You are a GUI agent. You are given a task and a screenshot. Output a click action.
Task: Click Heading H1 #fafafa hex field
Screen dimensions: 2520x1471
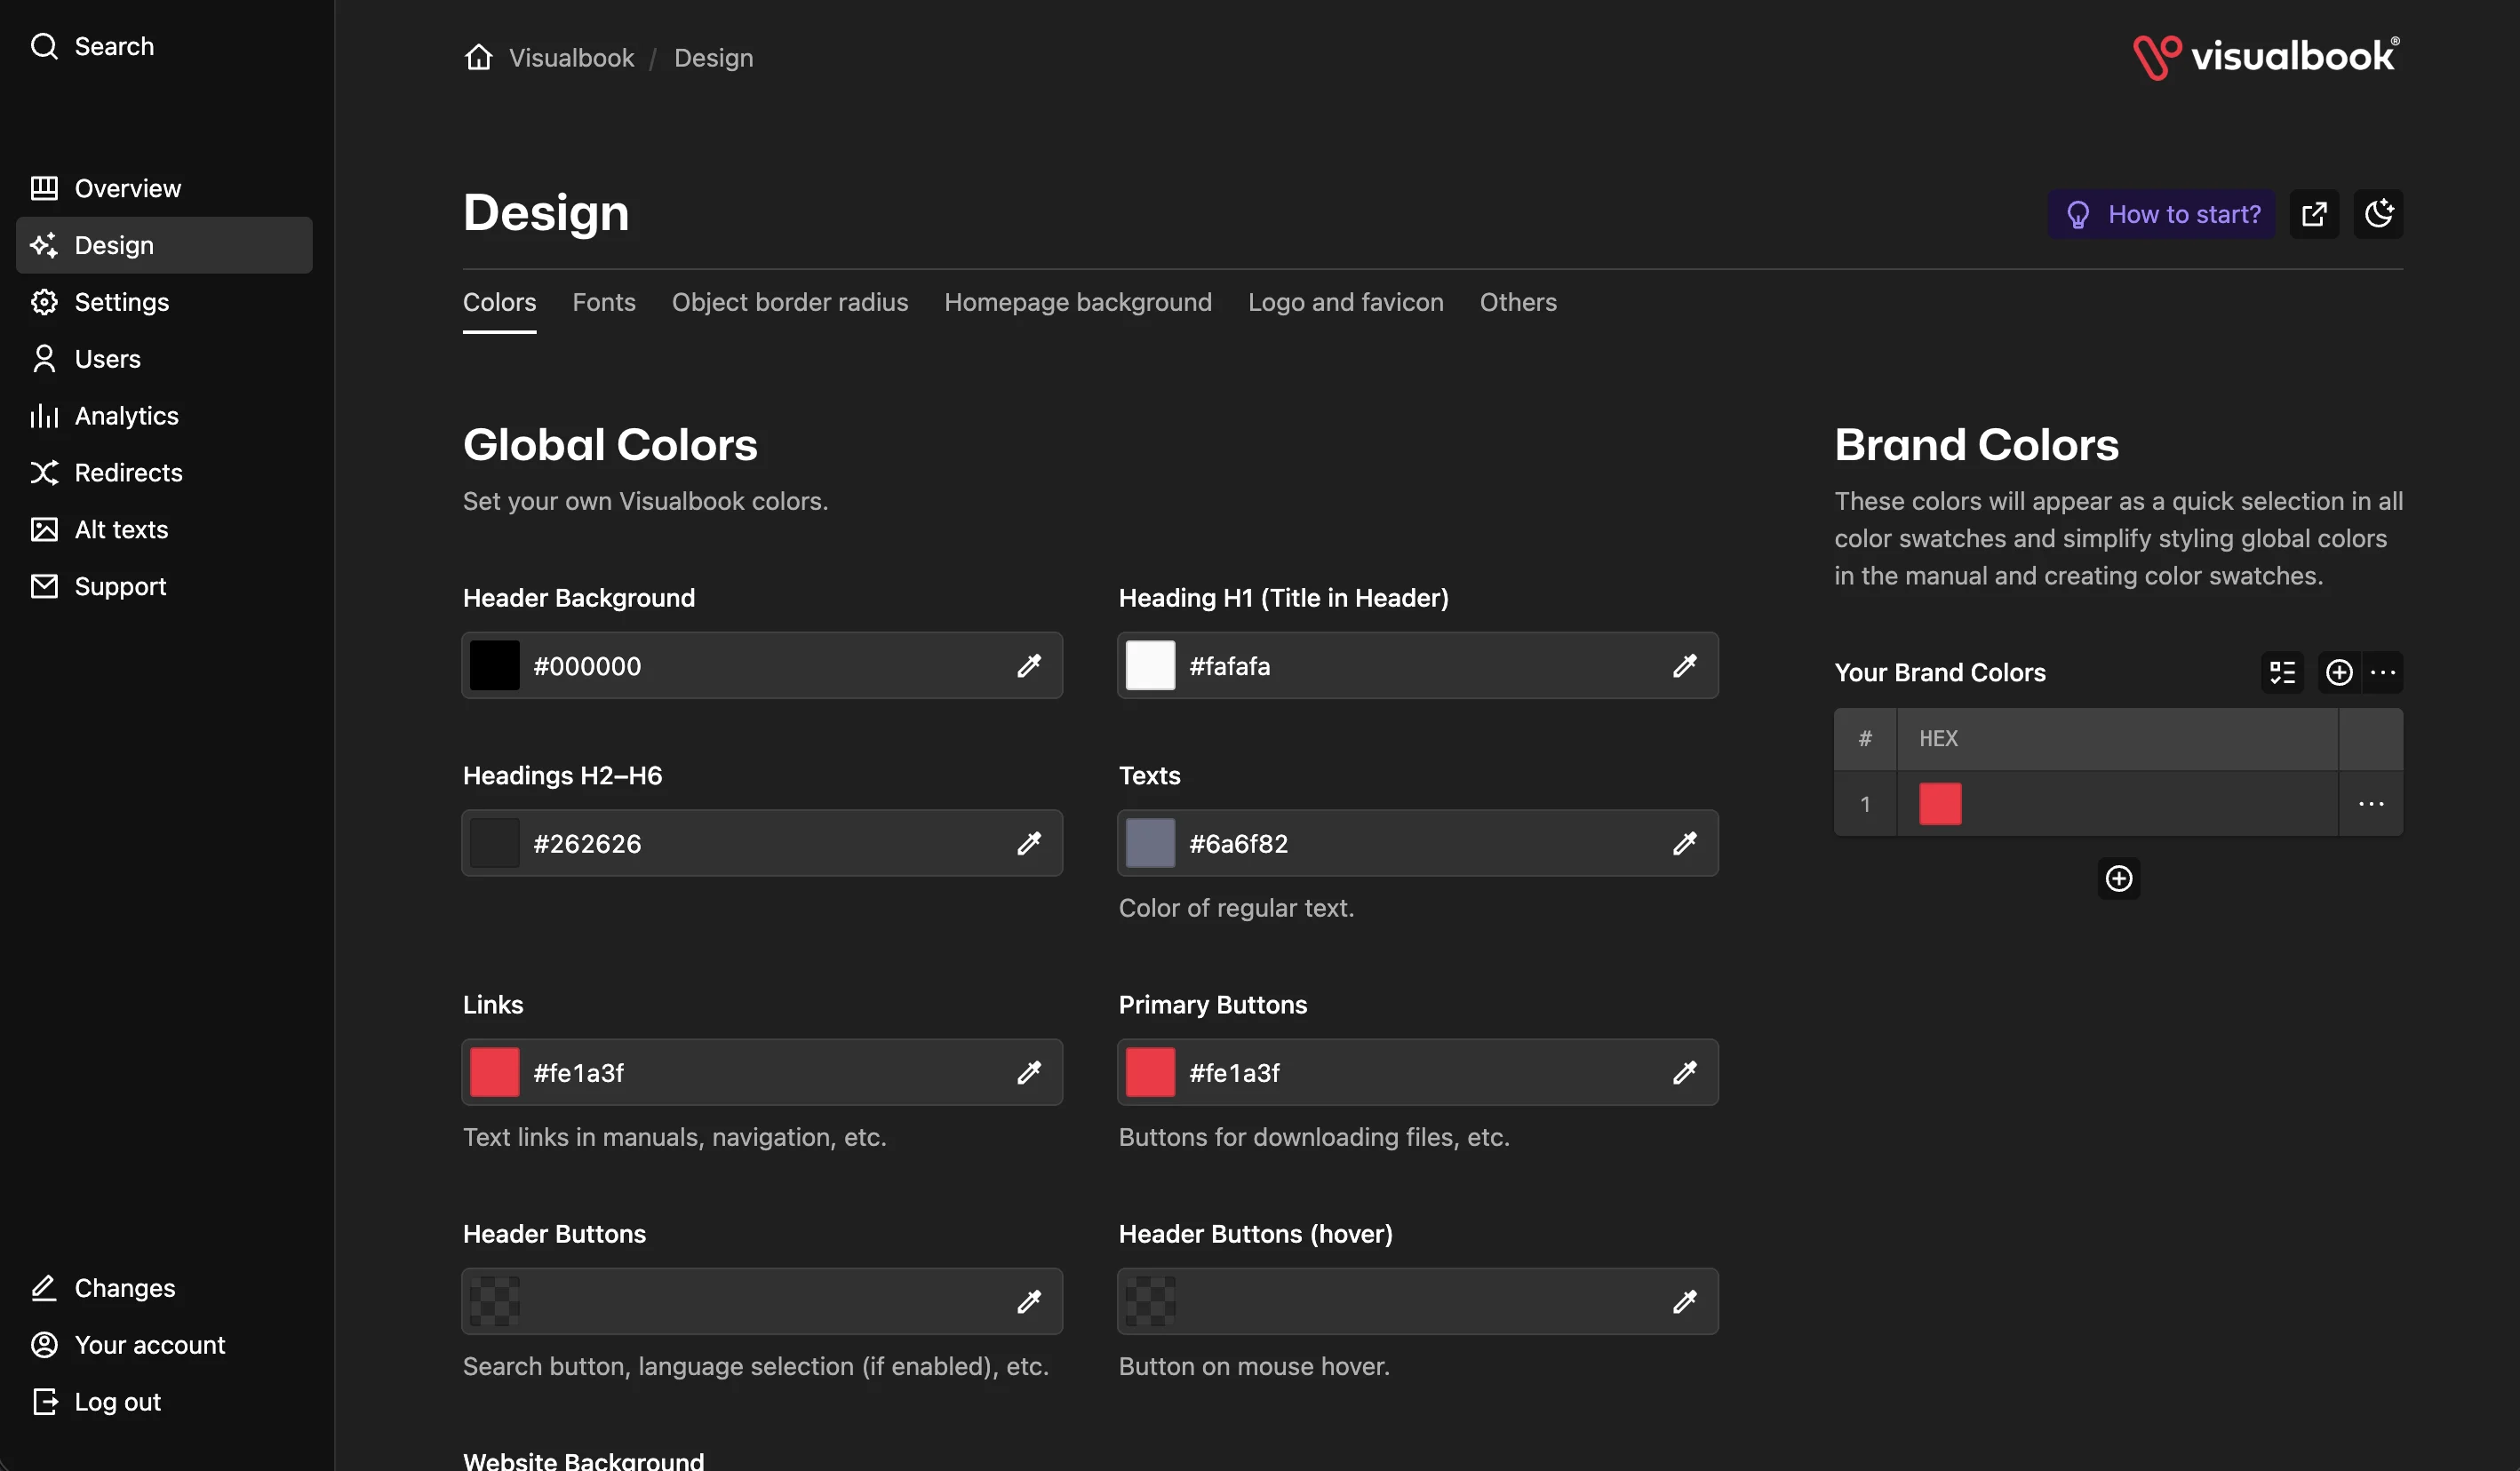pyautogui.click(x=1420, y=666)
